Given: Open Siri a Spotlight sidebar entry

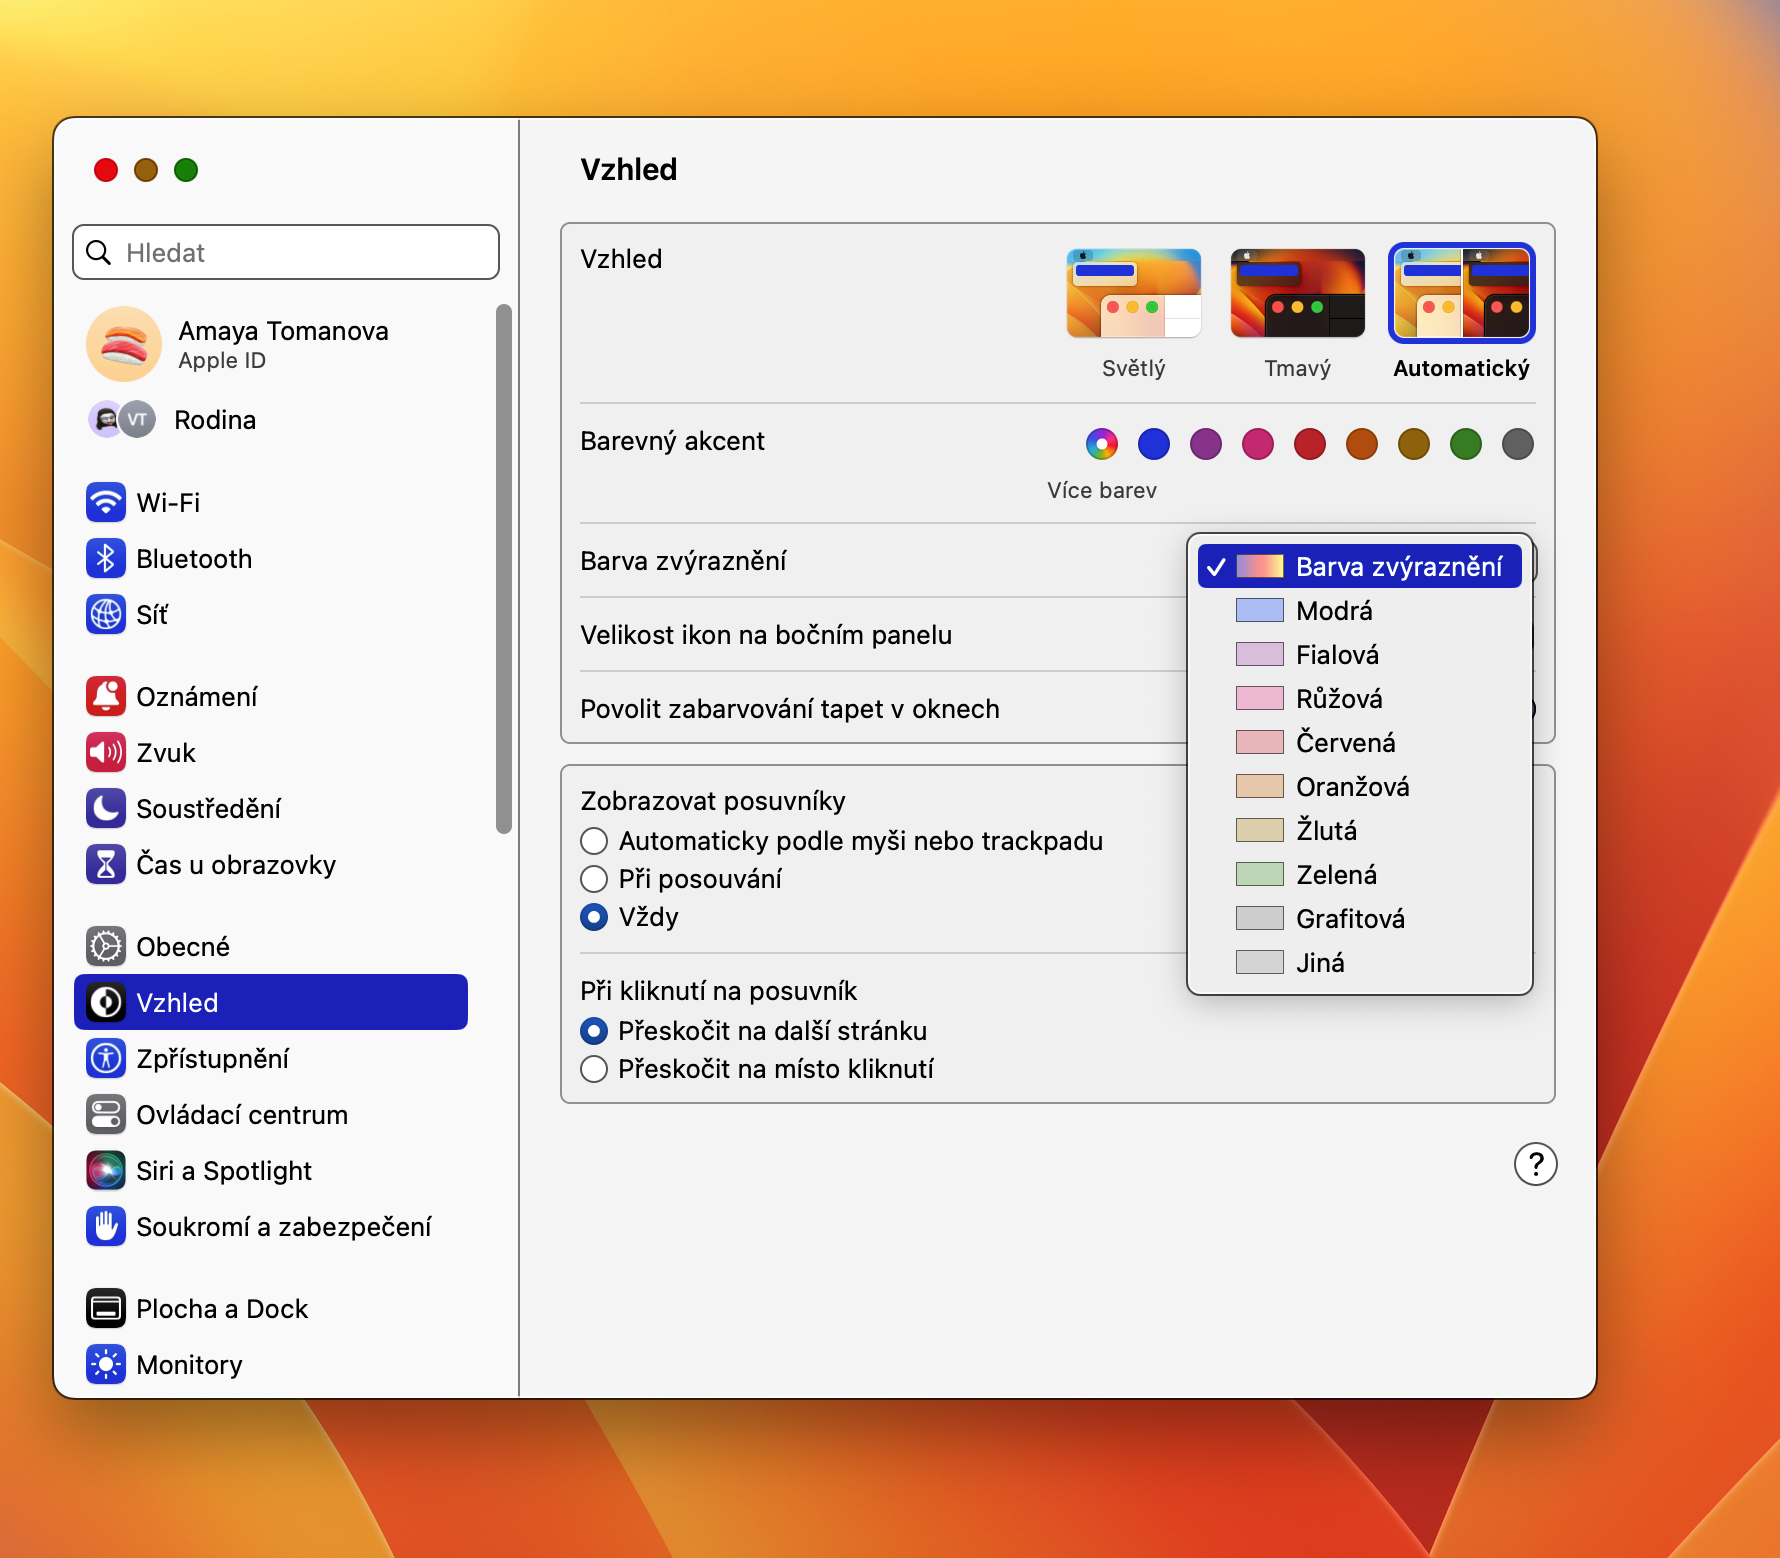Looking at the screenshot, I should point(271,1170).
